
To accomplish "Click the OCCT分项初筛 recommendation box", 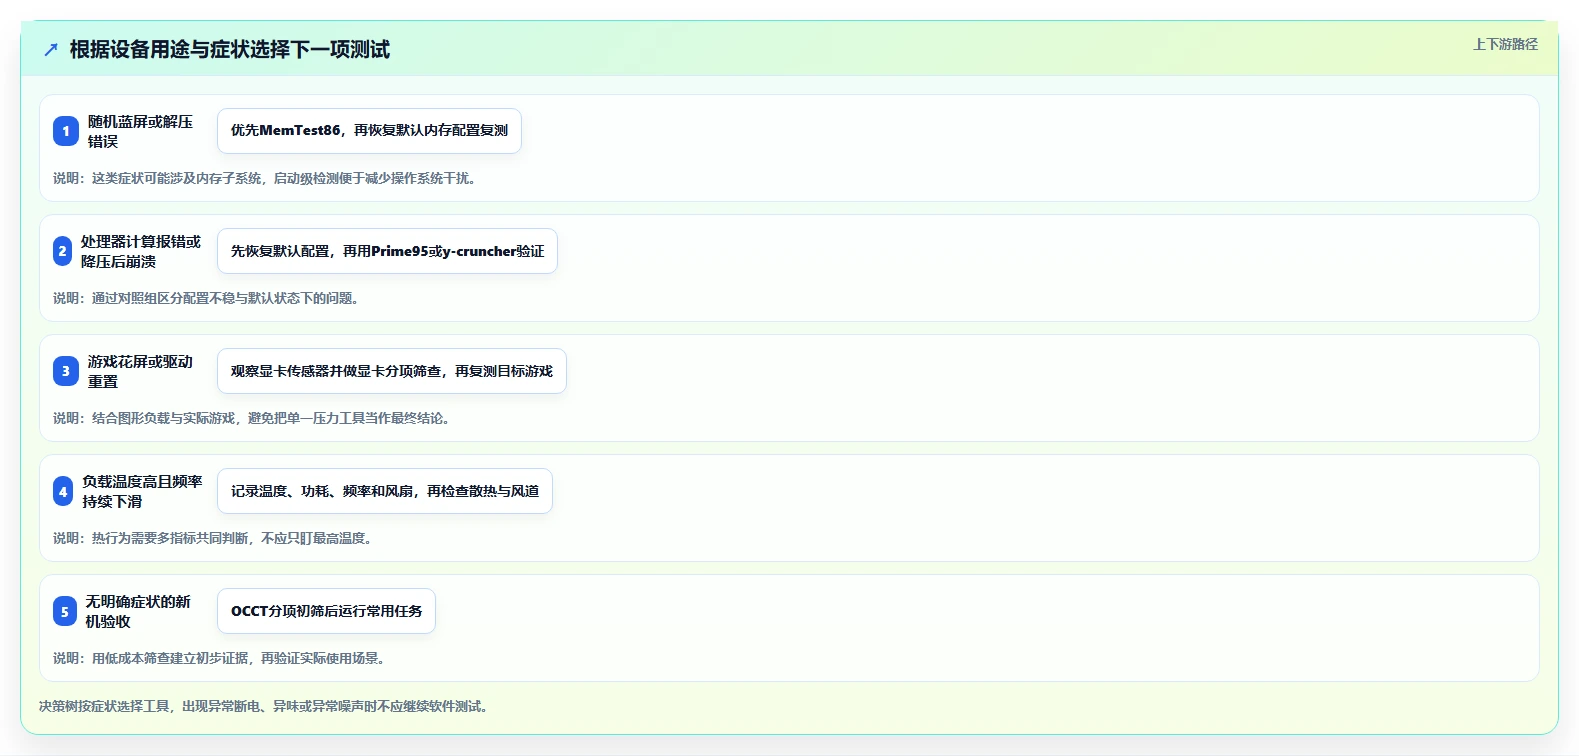I will [326, 611].
